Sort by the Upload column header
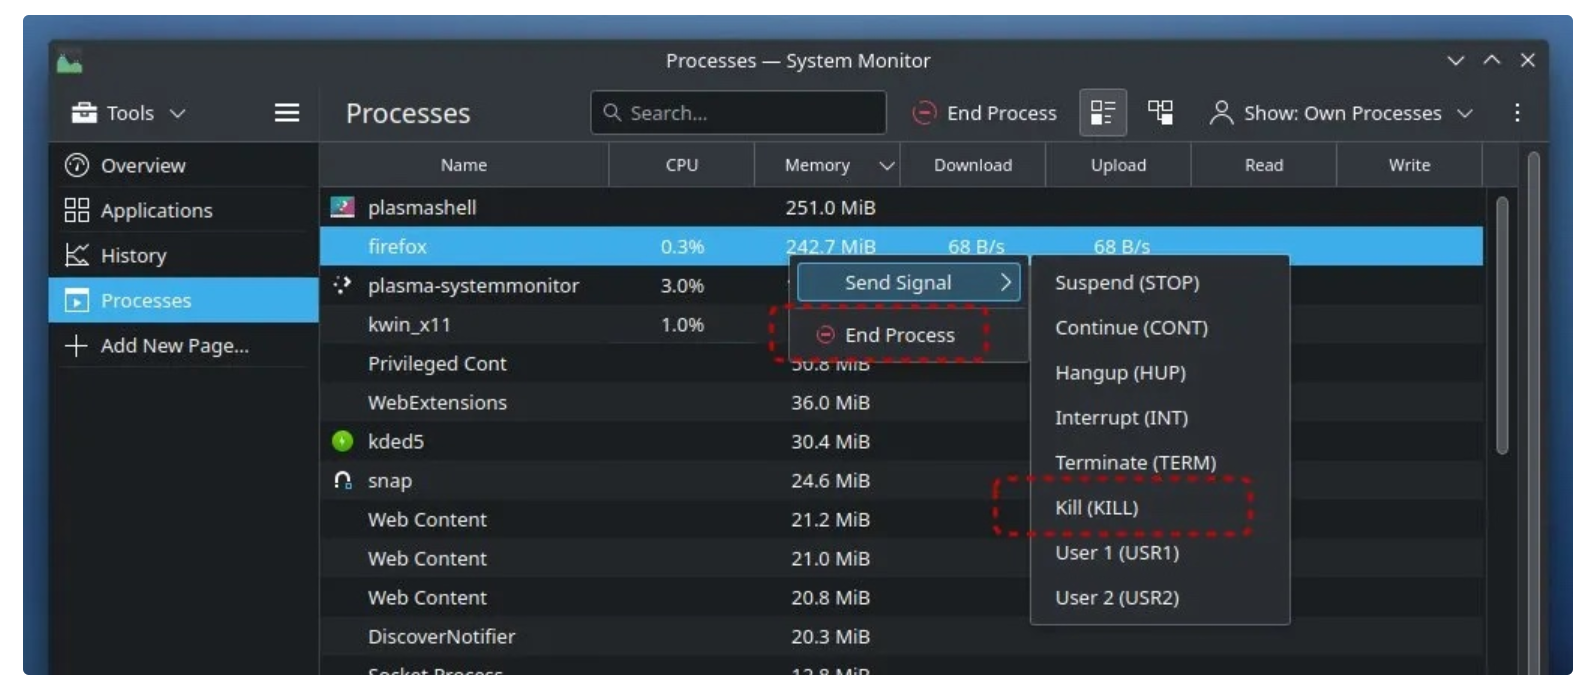The width and height of the screenshot is (1585, 688). [x=1118, y=165]
